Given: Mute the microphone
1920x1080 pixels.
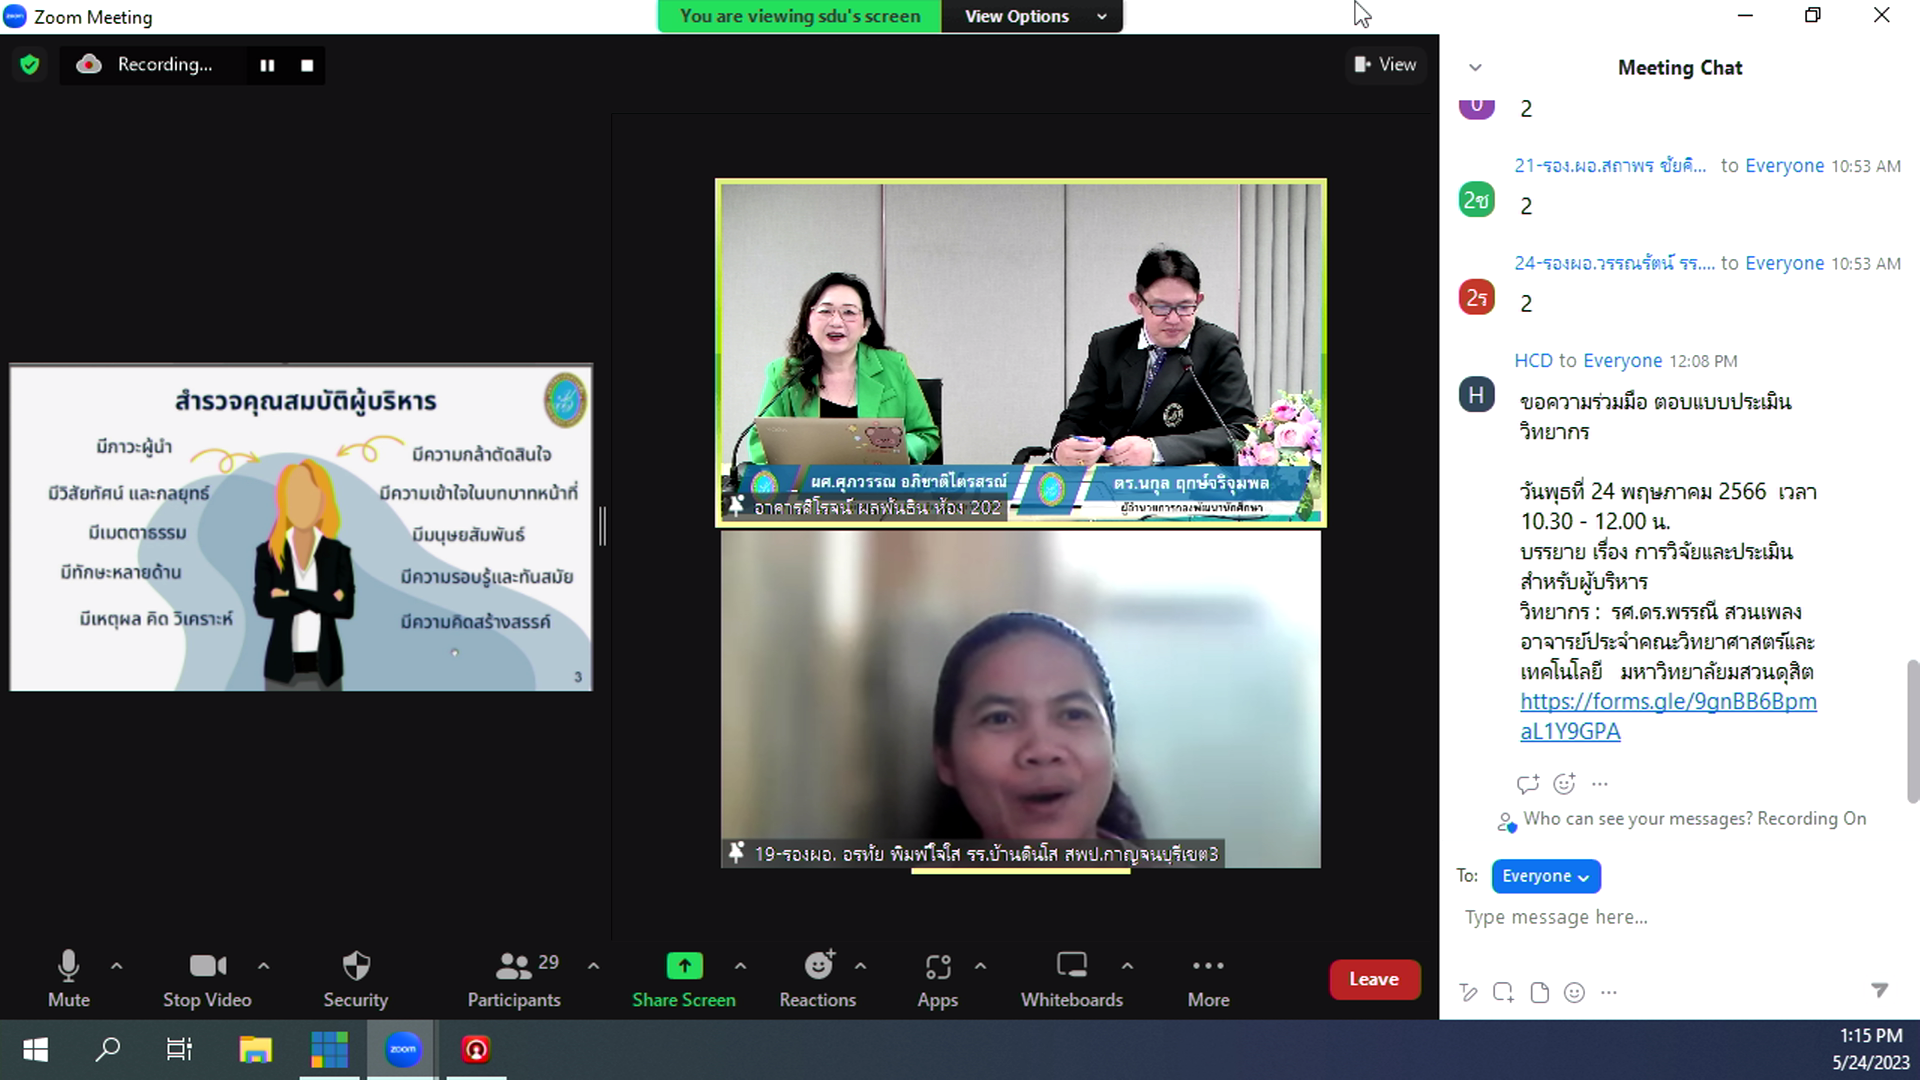Looking at the screenshot, I should pos(68,978).
